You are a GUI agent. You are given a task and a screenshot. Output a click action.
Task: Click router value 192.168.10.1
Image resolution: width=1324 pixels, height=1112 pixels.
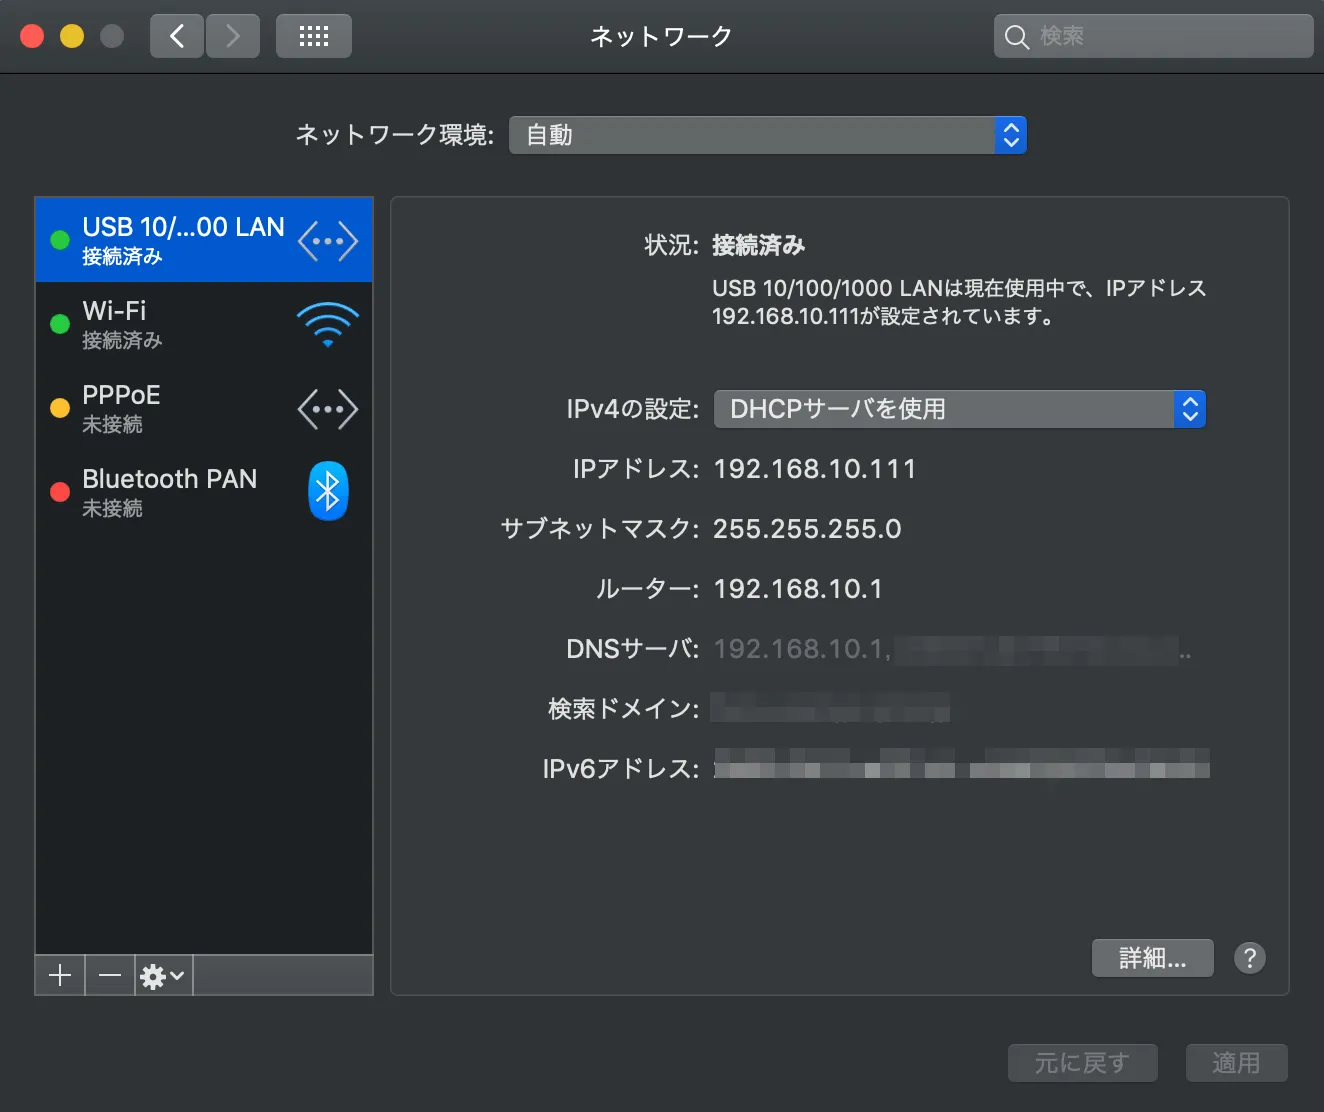[798, 589]
